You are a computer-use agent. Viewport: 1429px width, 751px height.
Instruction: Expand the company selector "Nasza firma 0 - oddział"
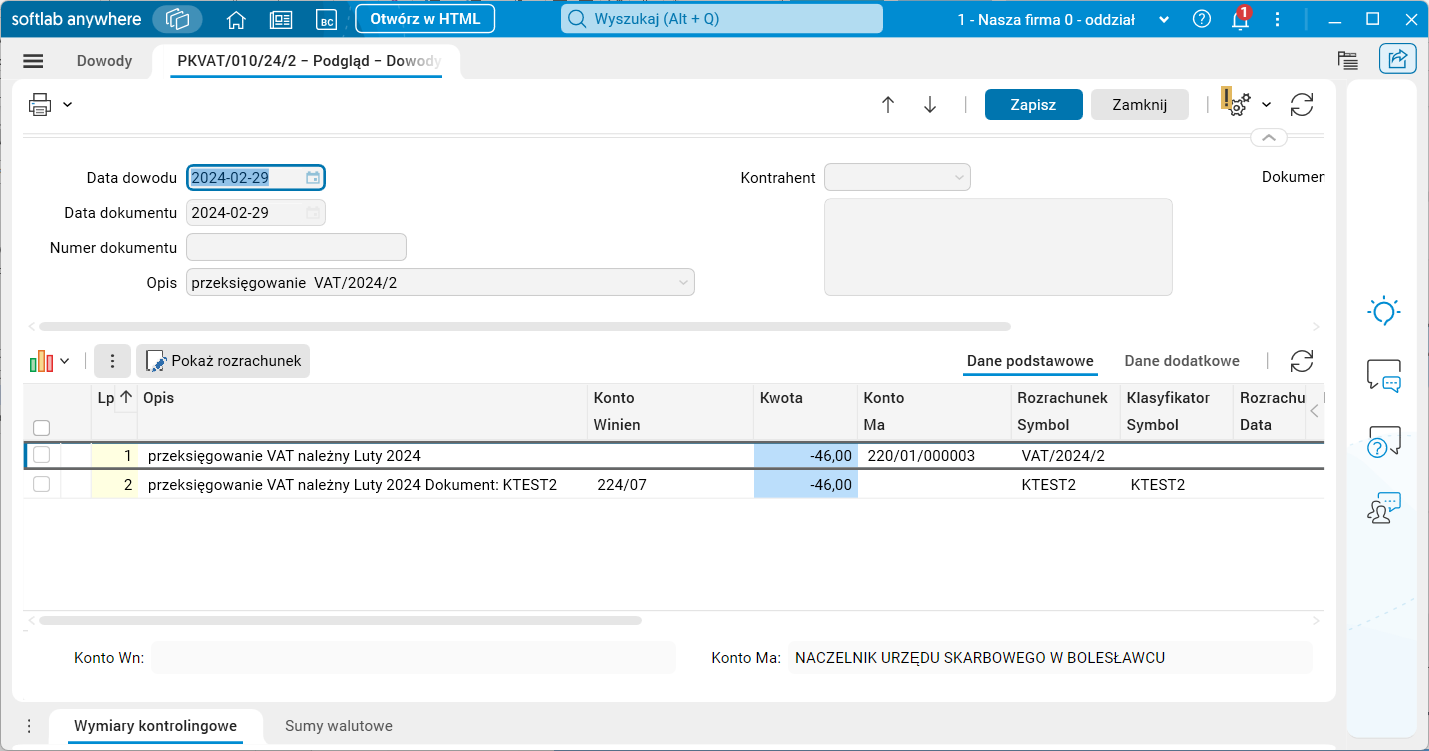coord(1163,19)
